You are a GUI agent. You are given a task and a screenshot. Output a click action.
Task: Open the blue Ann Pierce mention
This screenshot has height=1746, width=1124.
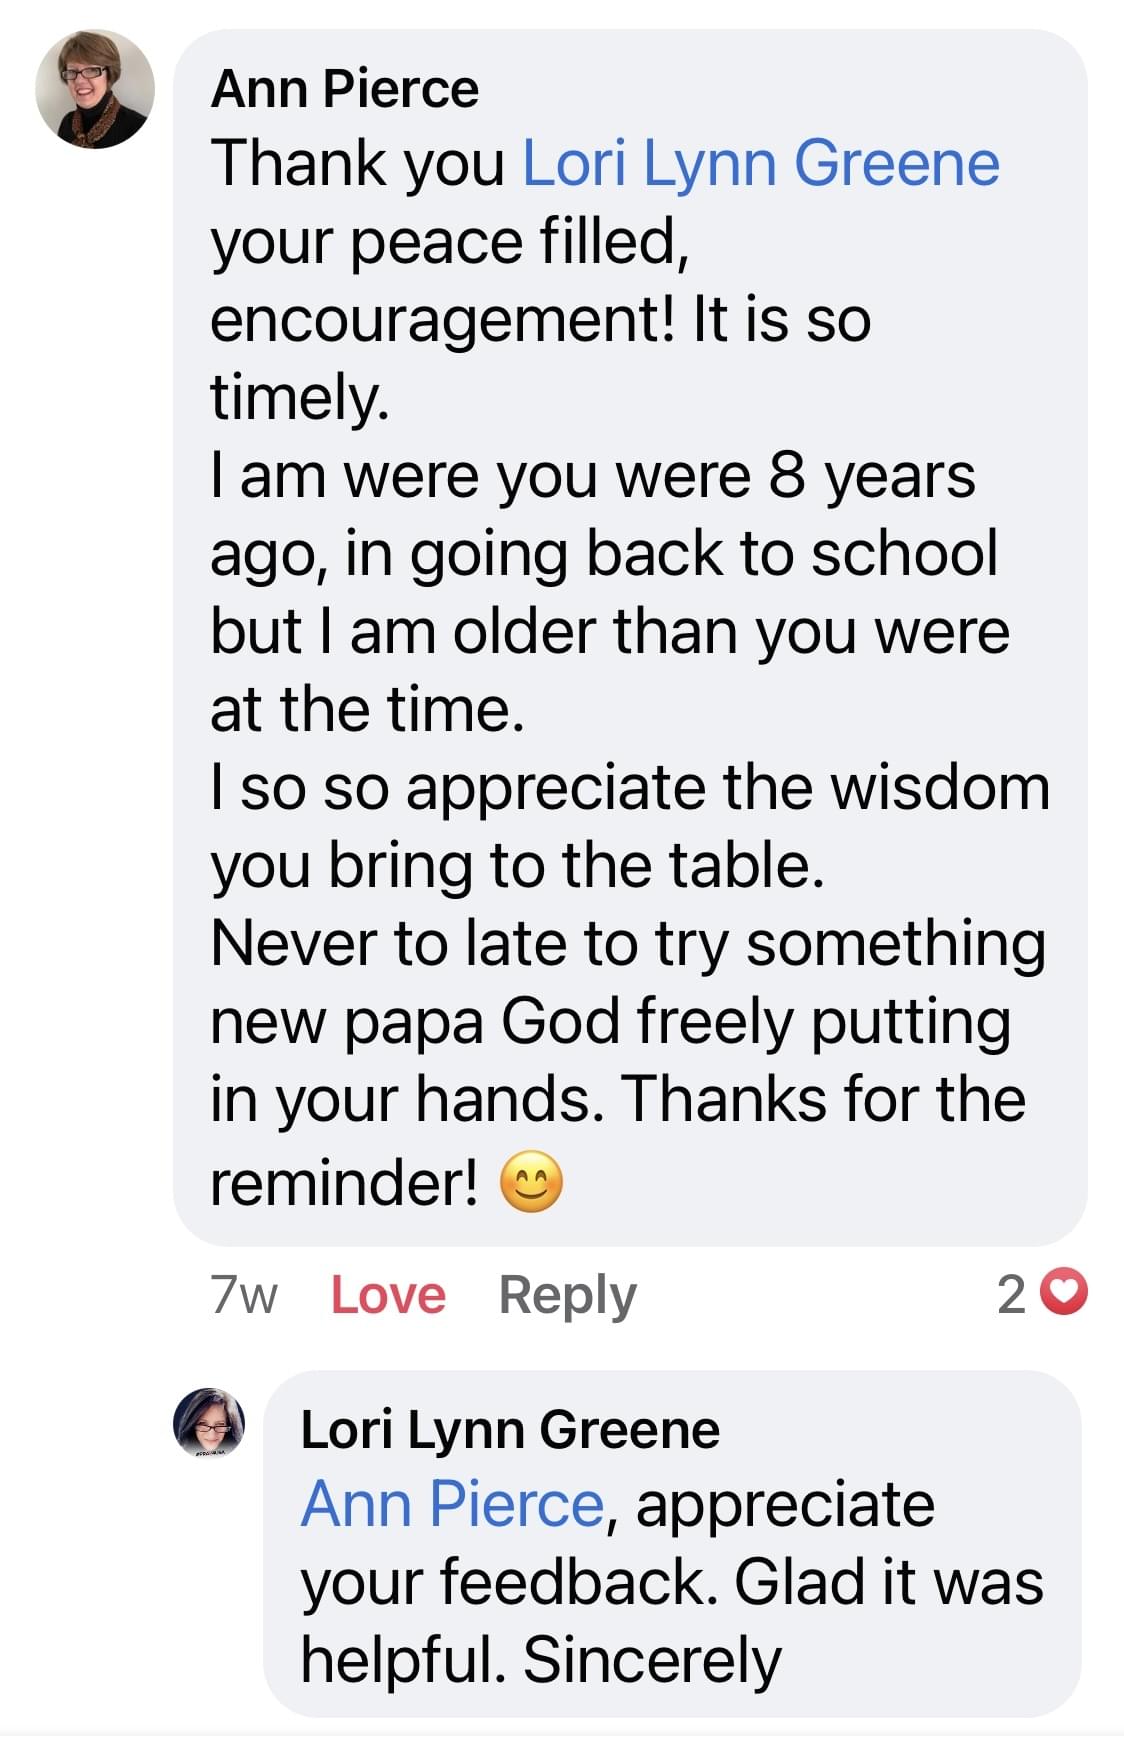tap(452, 1505)
